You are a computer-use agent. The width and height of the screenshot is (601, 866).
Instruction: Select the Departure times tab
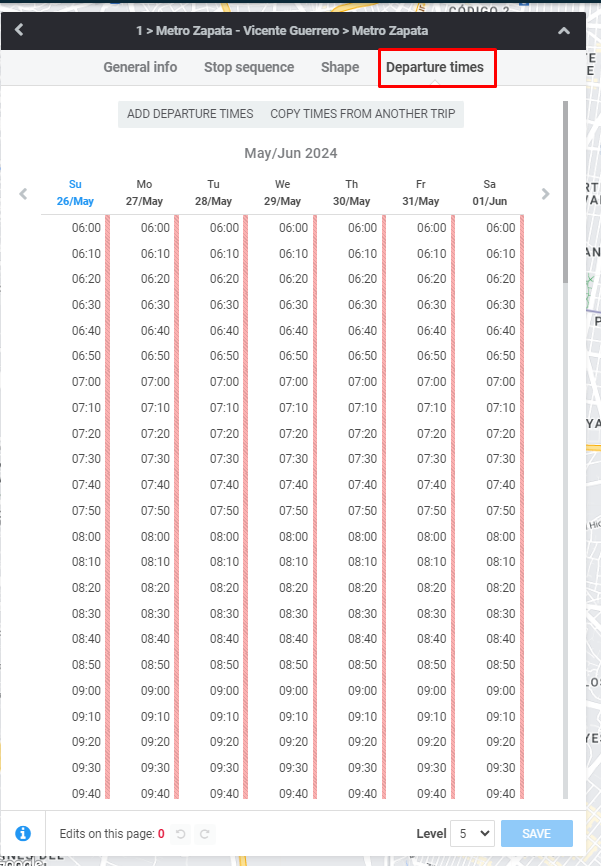click(x=435, y=67)
